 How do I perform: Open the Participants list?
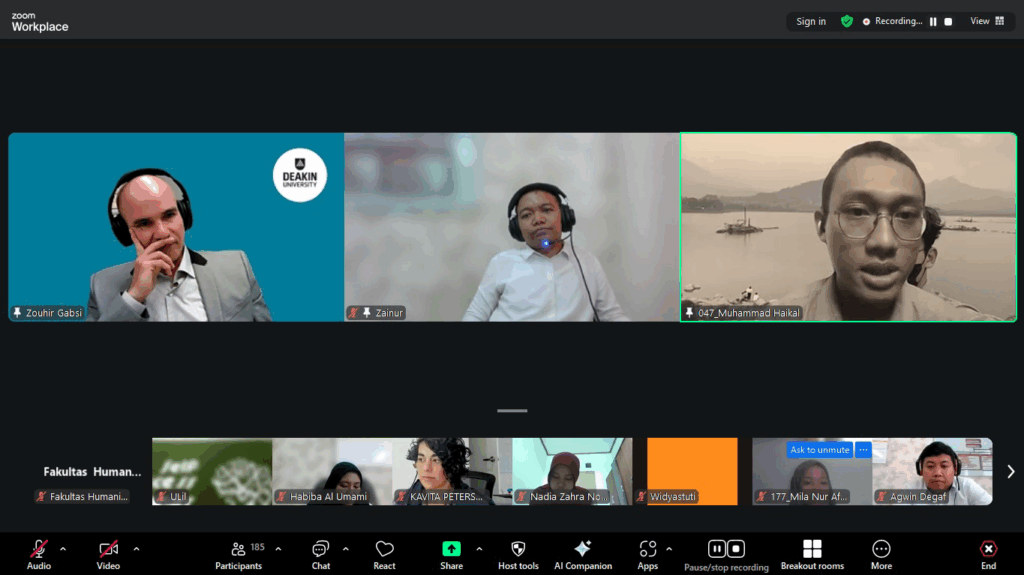(239, 549)
